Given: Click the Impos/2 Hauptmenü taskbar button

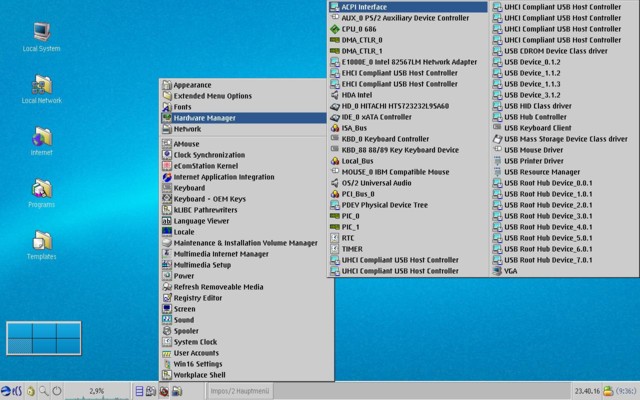Looking at the screenshot, I should click(x=240, y=391).
